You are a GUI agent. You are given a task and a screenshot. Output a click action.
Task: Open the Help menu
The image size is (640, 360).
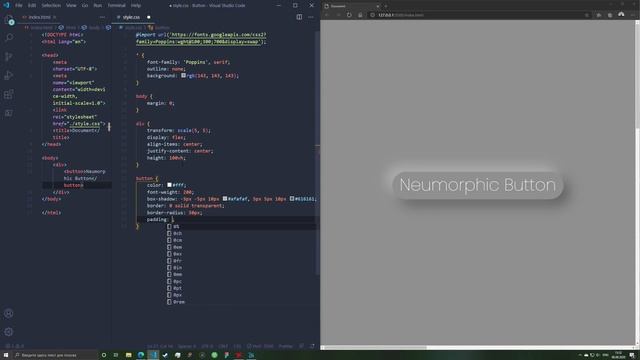point(136,6)
